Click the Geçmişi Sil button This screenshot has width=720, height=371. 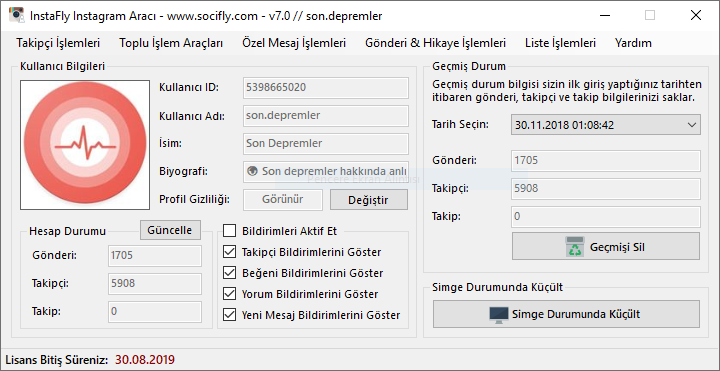pyautogui.click(x=606, y=247)
